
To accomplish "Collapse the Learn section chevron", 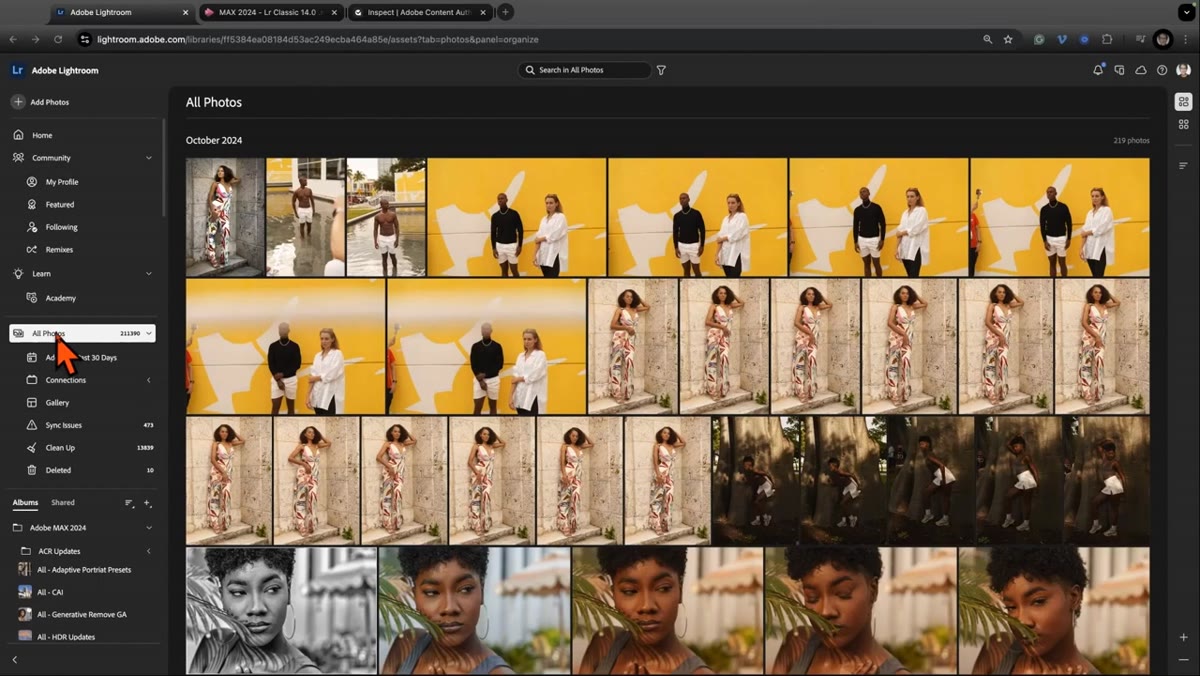I will click(149, 274).
